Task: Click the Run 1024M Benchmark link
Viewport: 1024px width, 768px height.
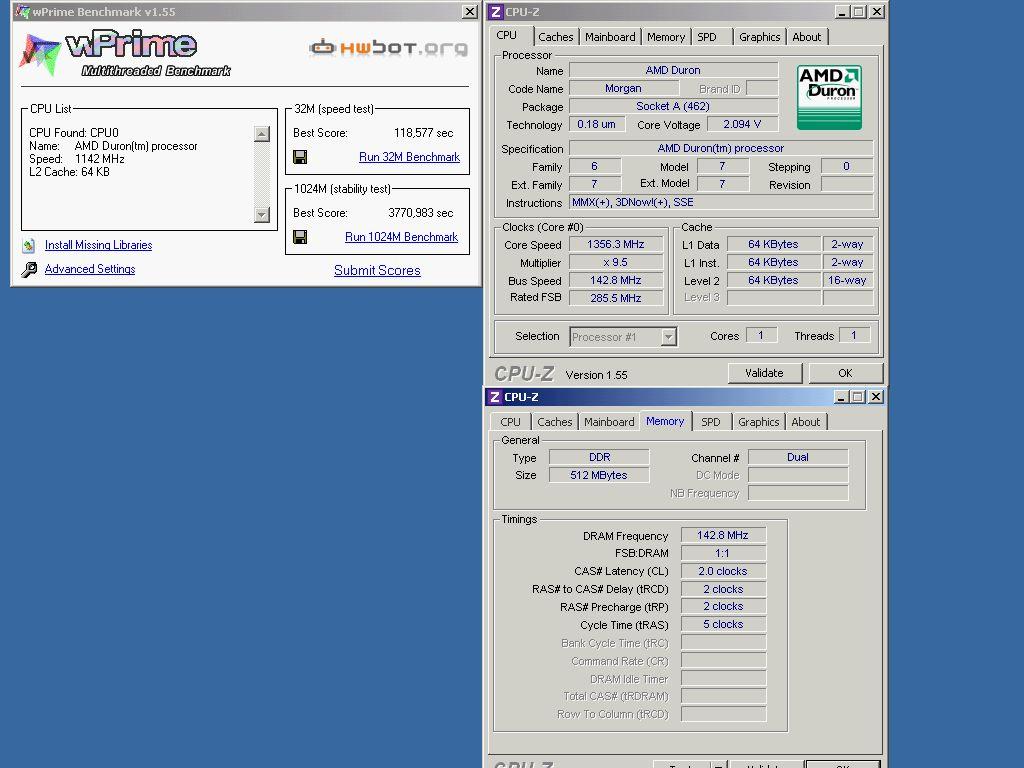Action: [x=401, y=237]
